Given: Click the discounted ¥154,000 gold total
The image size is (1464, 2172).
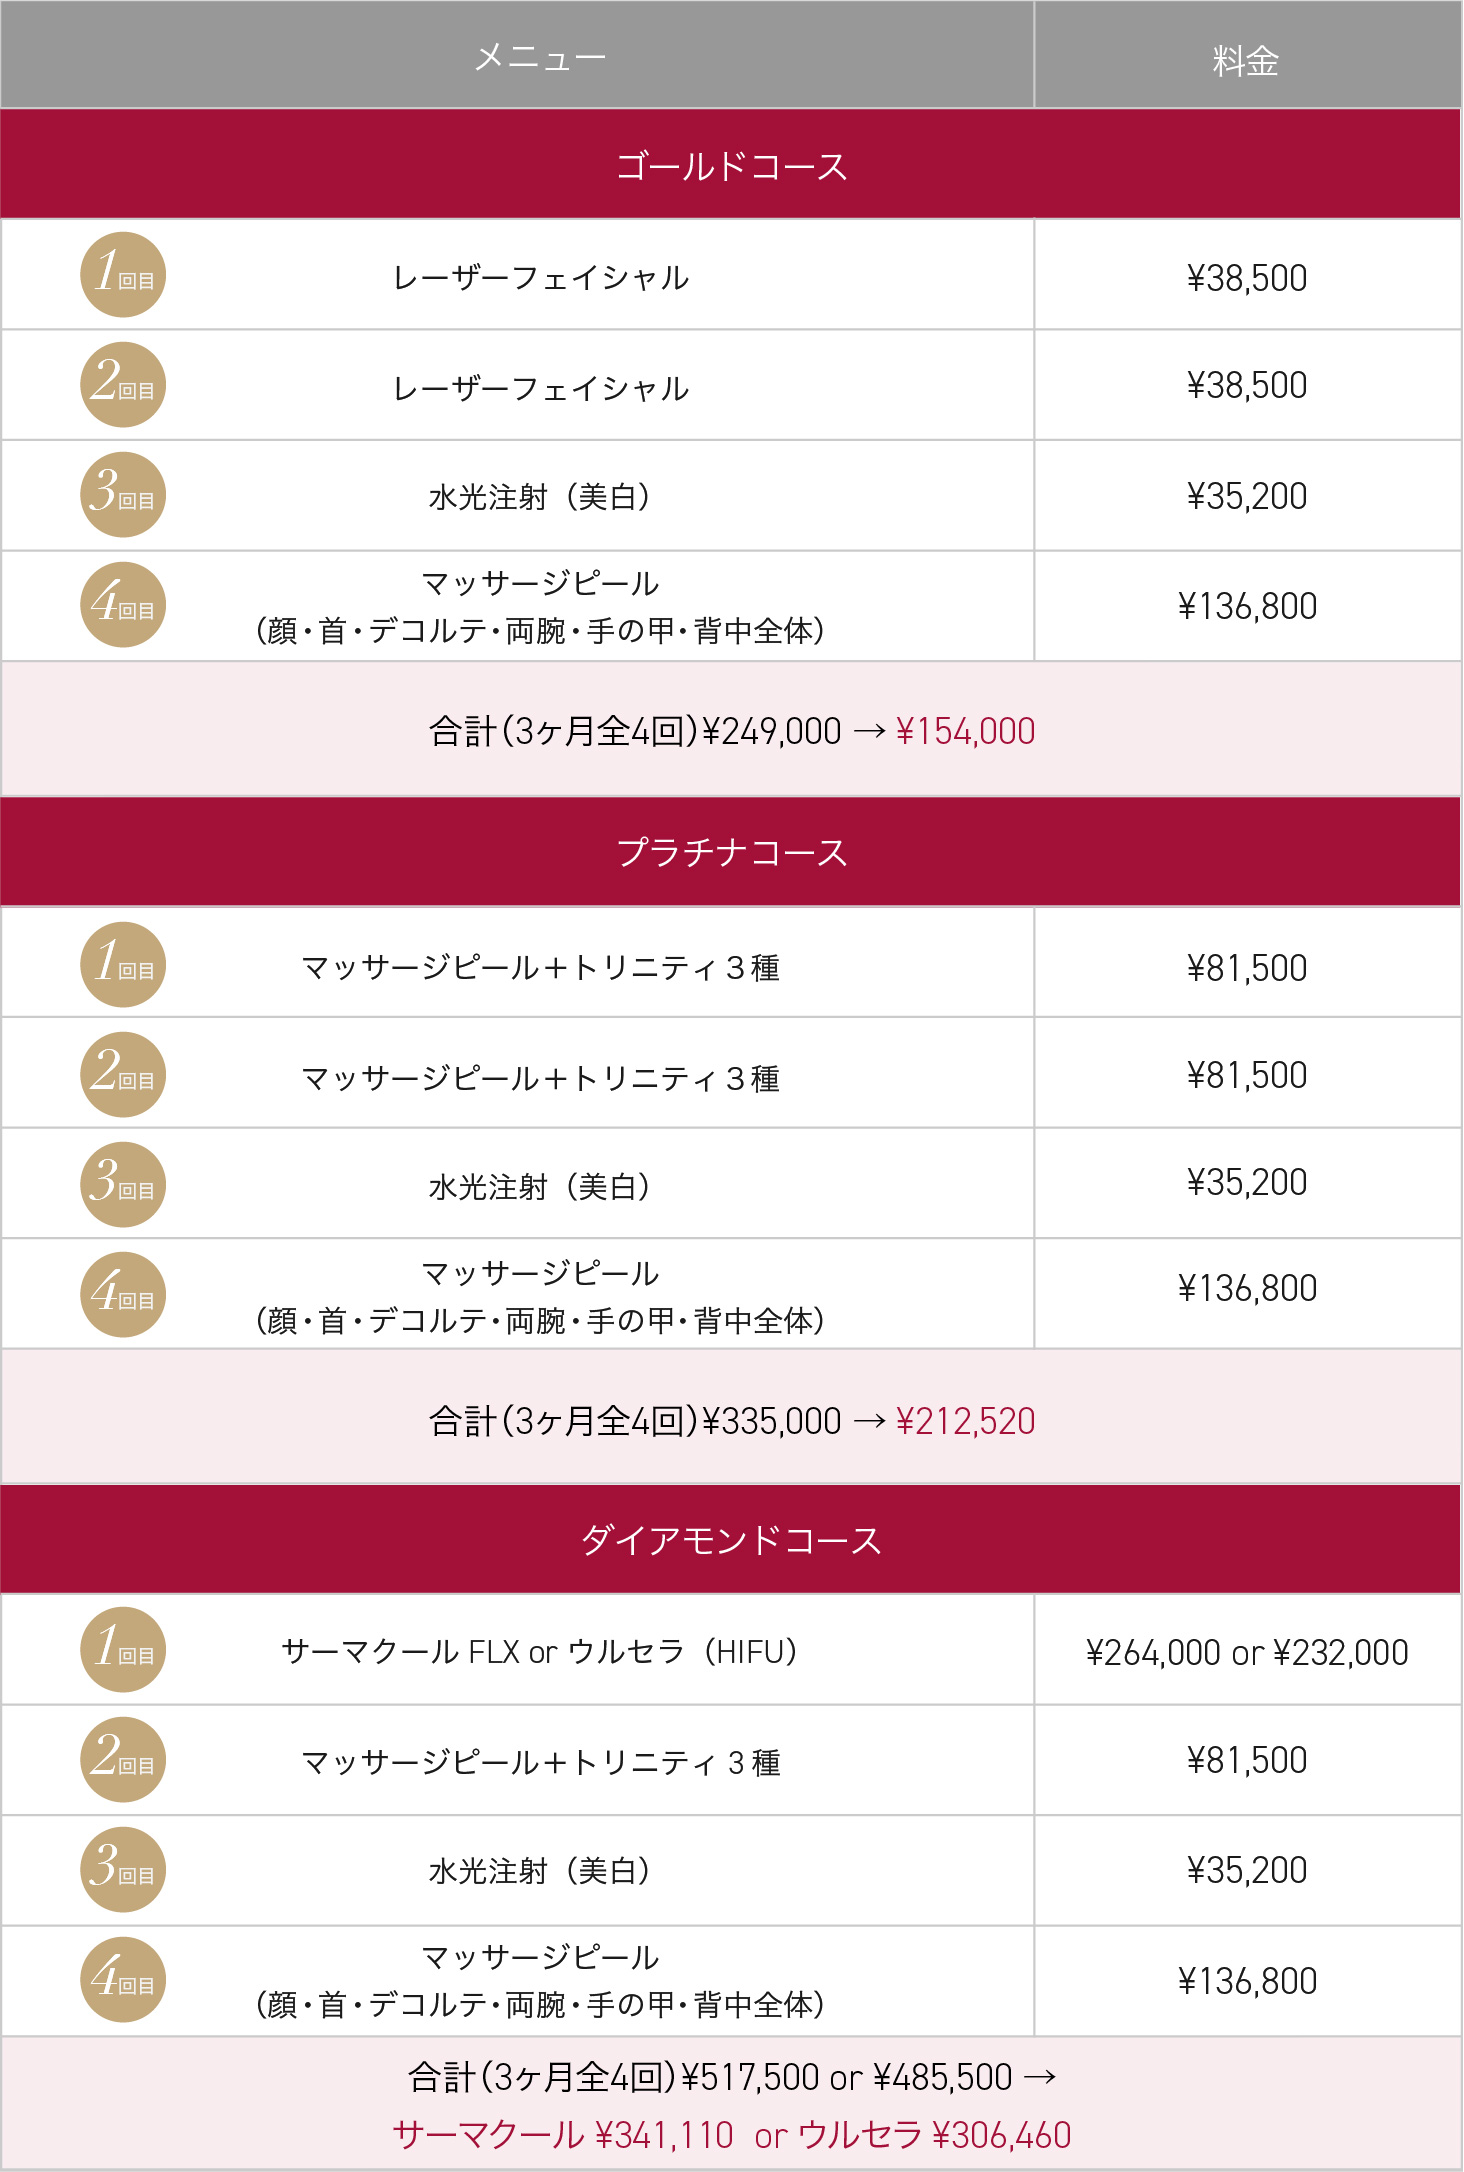Looking at the screenshot, I should pos(965,731).
